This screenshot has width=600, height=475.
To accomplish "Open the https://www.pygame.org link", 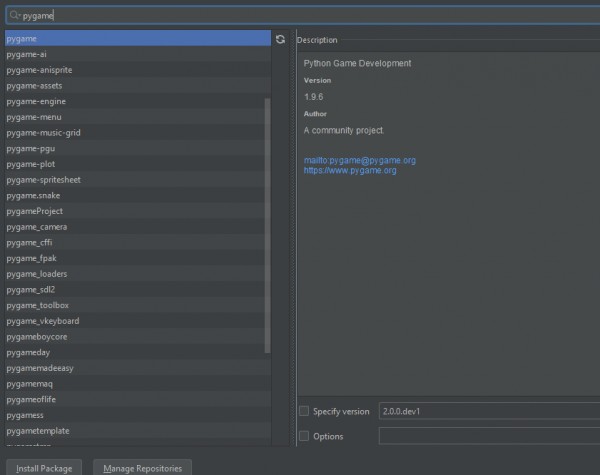I will [350, 171].
